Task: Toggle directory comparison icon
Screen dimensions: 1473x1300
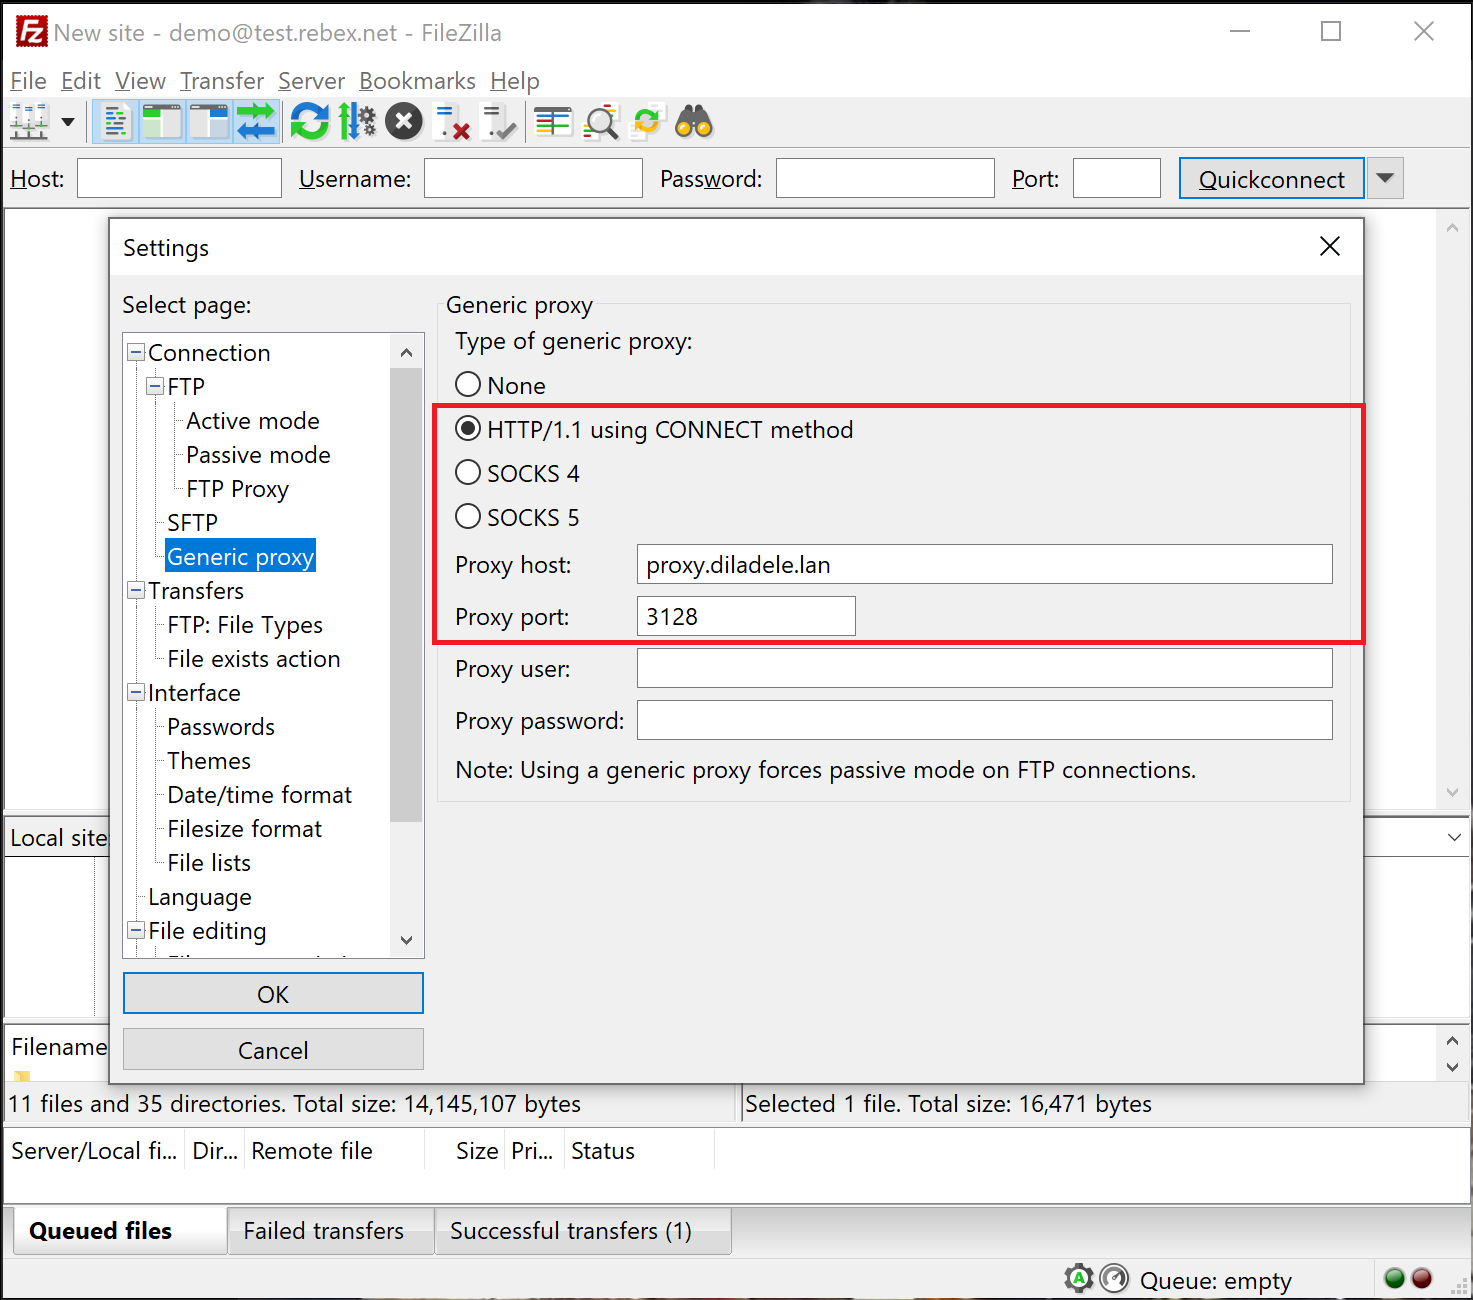Action: (600, 122)
